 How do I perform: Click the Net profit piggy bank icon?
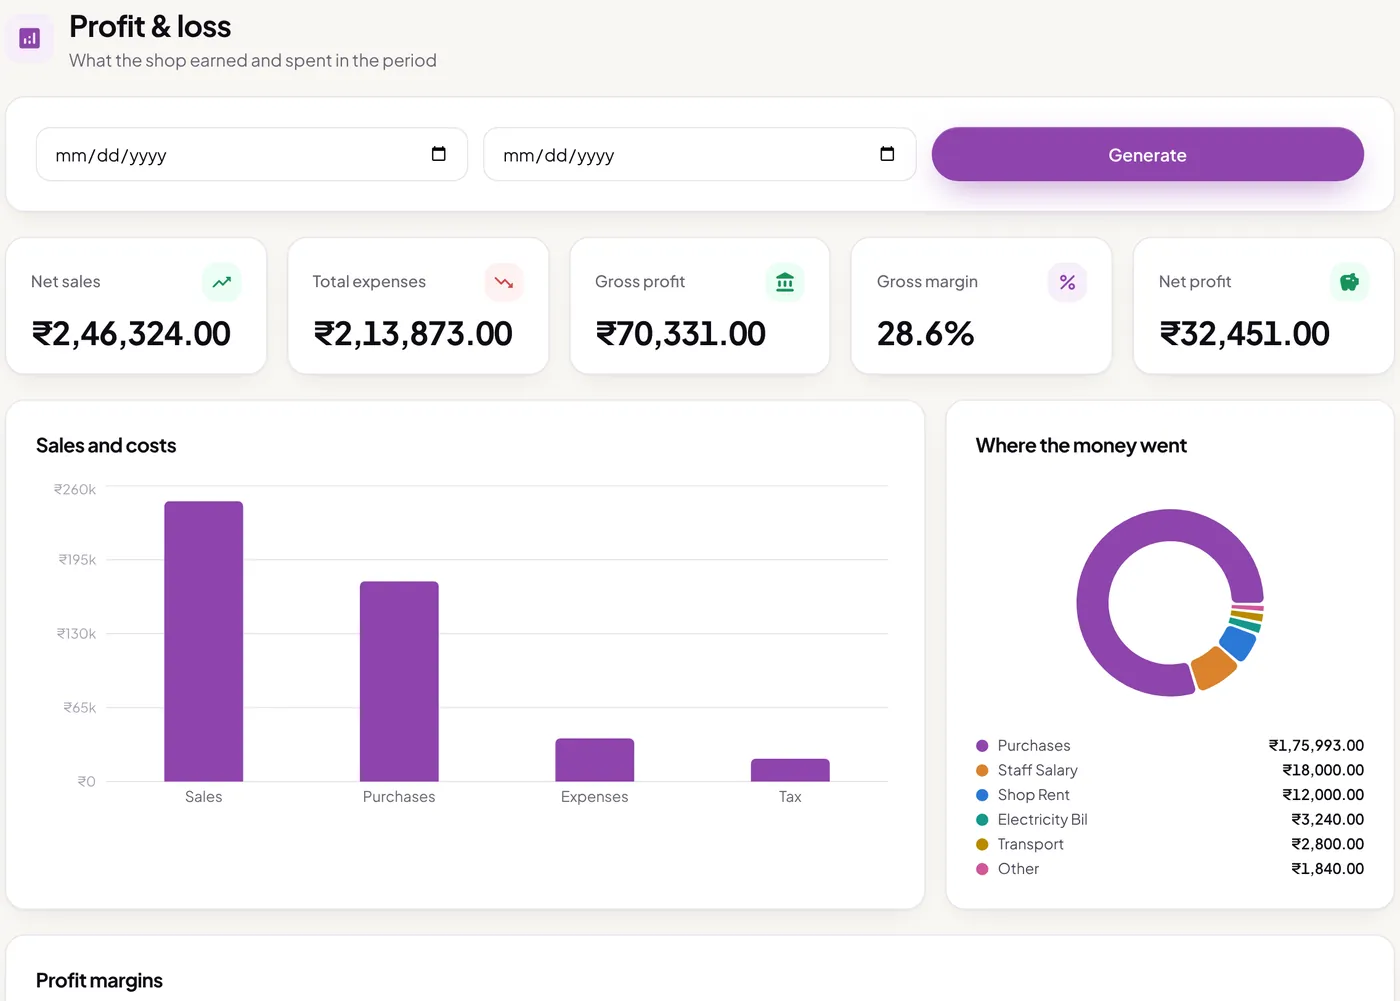pyautogui.click(x=1349, y=282)
